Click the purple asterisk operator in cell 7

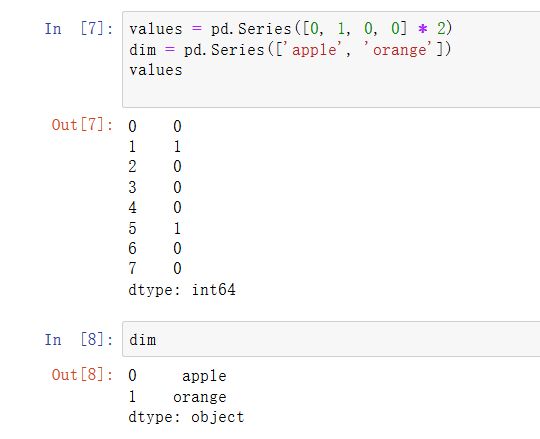point(423,29)
